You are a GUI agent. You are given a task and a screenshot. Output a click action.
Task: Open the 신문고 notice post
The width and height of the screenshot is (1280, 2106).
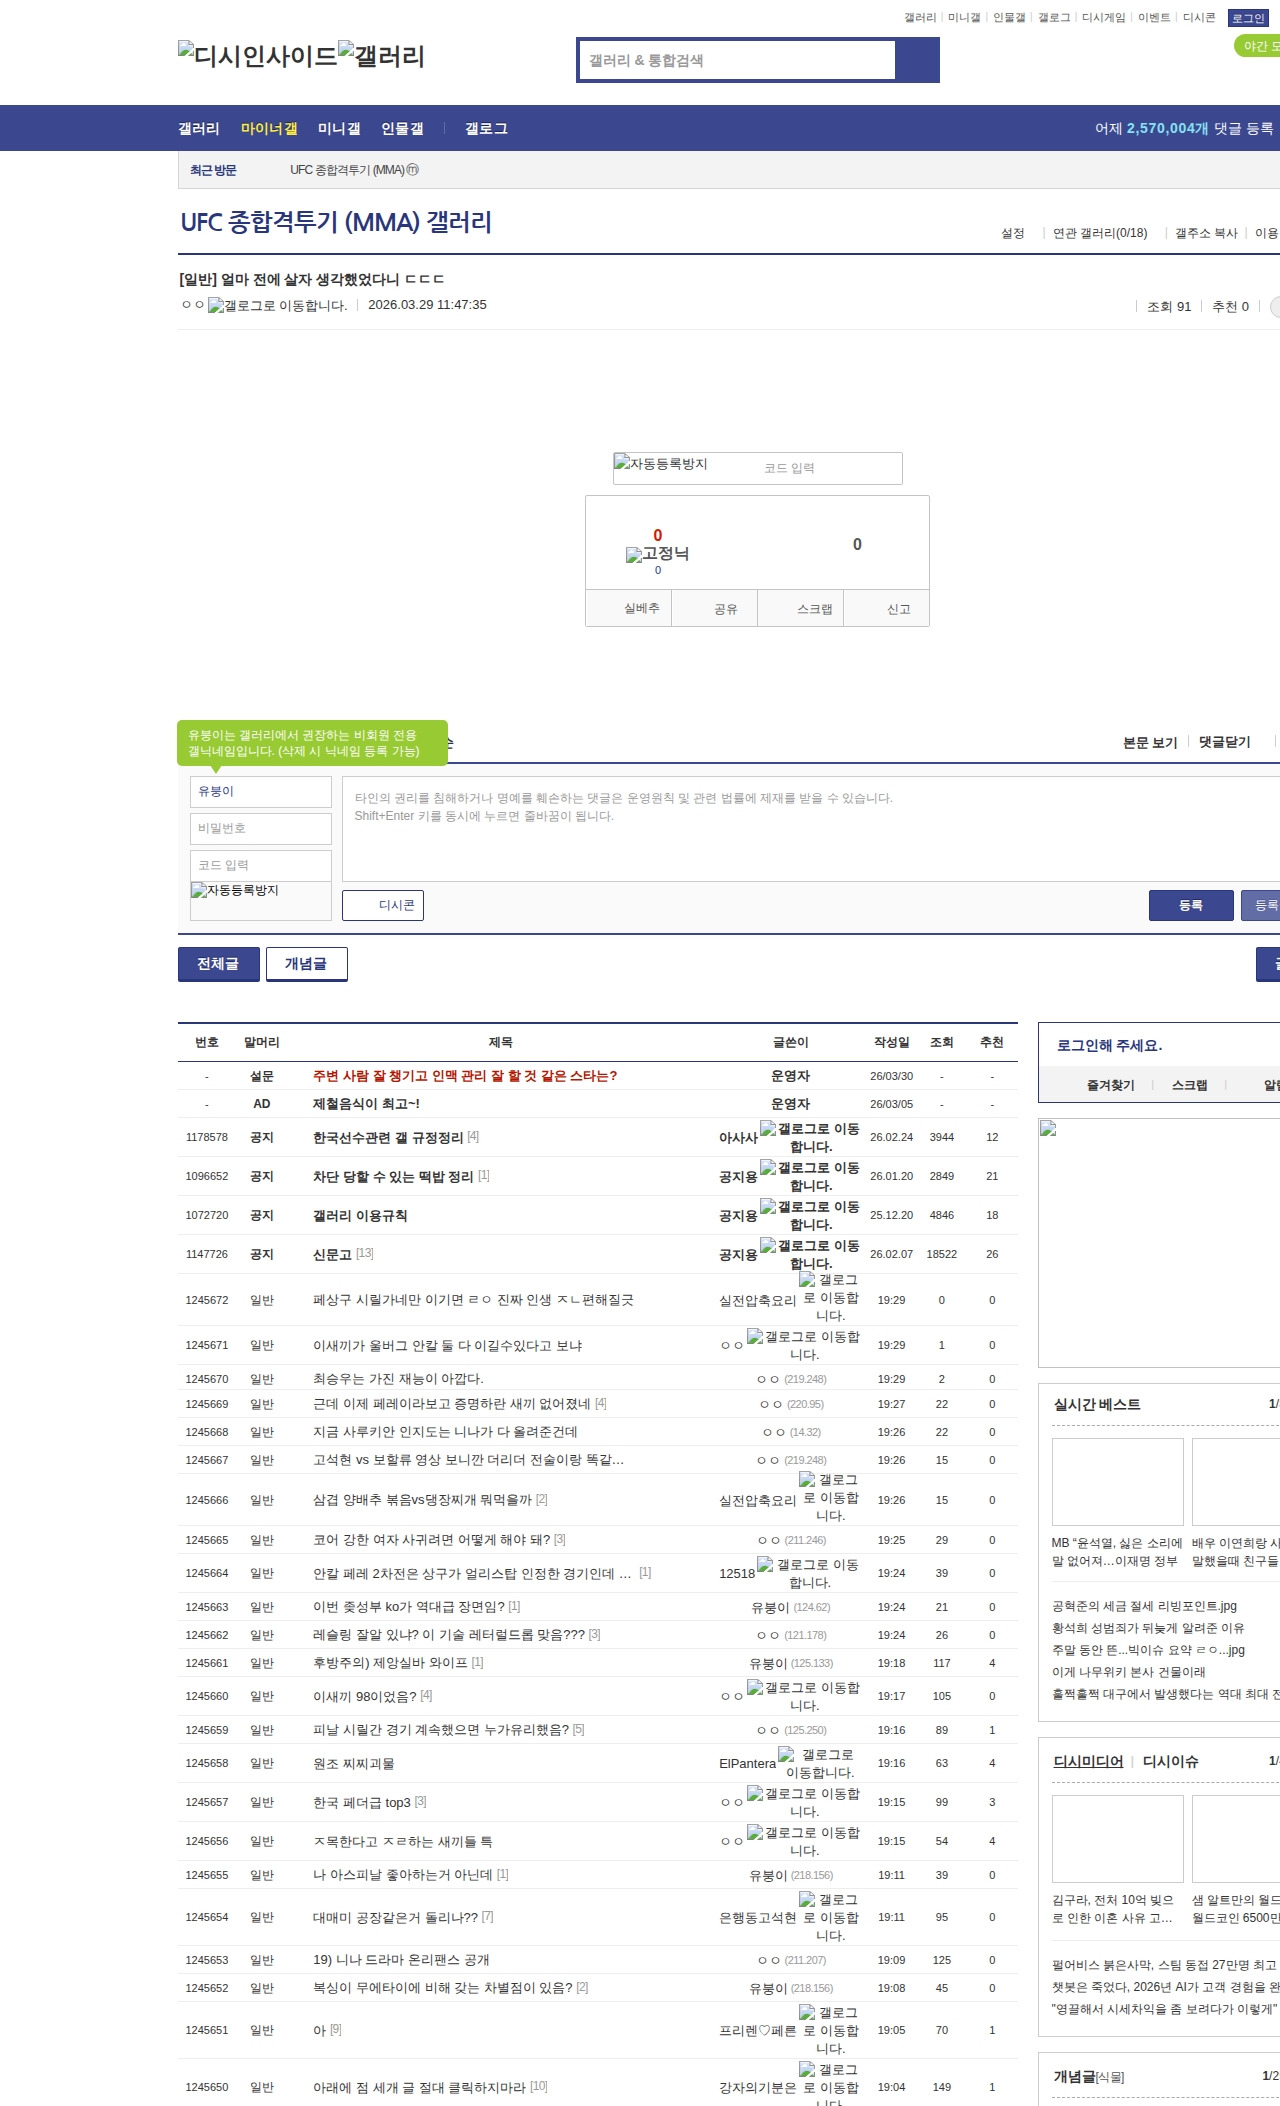point(332,1254)
